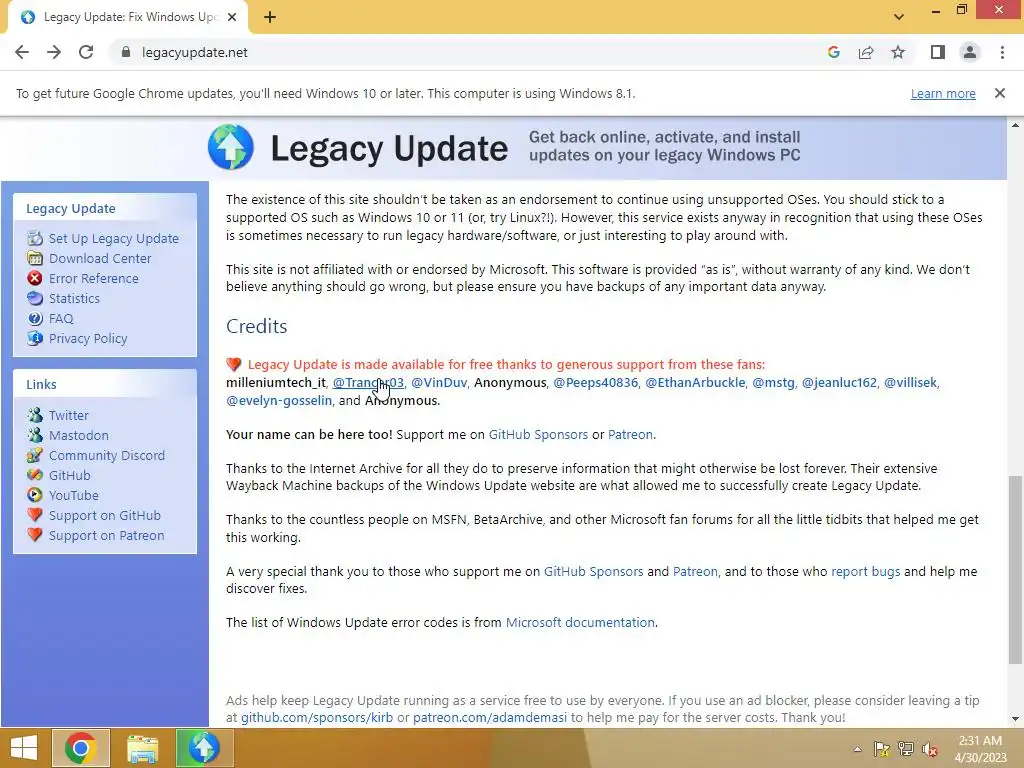Image resolution: width=1024 pixels, height=768 pixels.
Task: Share this page via share icon
Action: pos(866,52)
